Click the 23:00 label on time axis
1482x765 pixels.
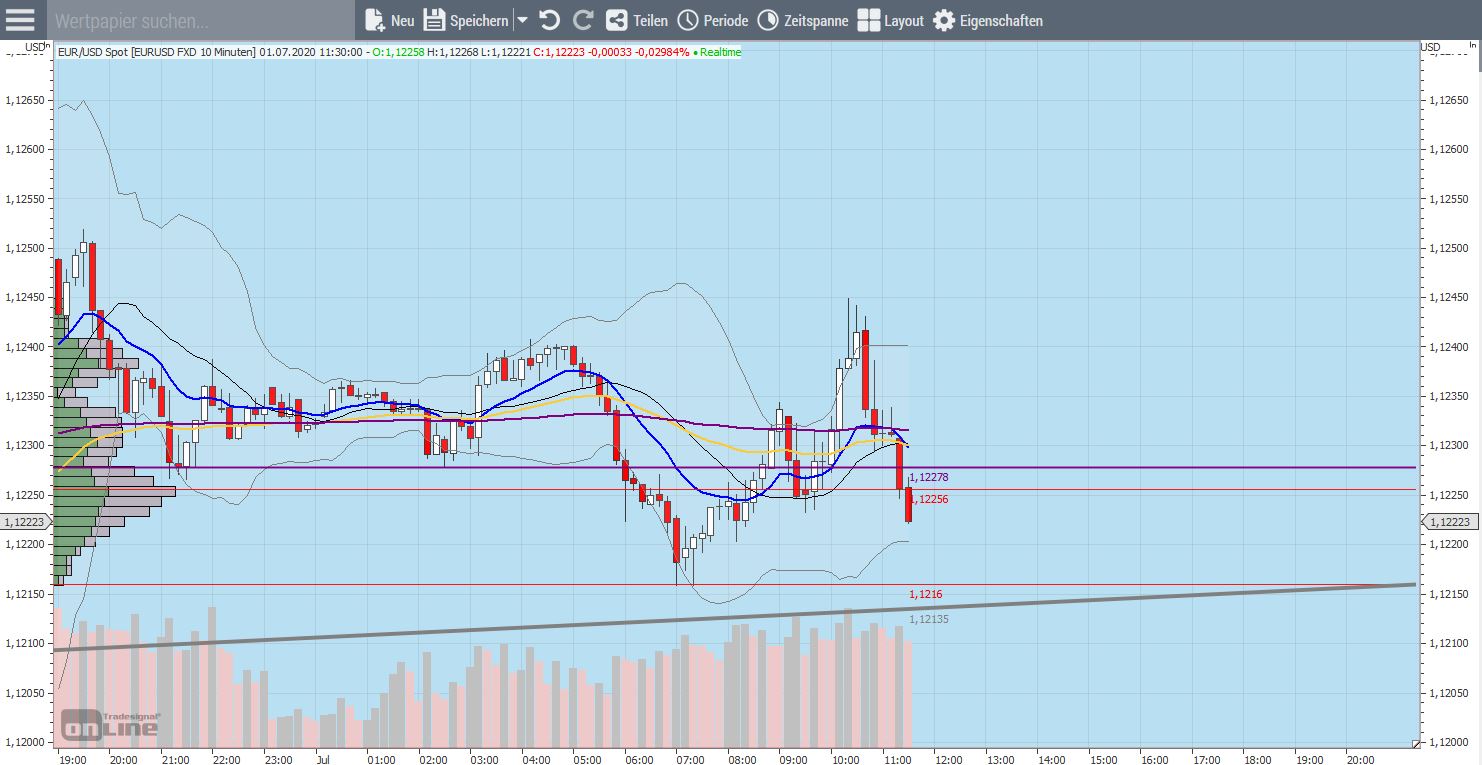(x=278, y=759)
